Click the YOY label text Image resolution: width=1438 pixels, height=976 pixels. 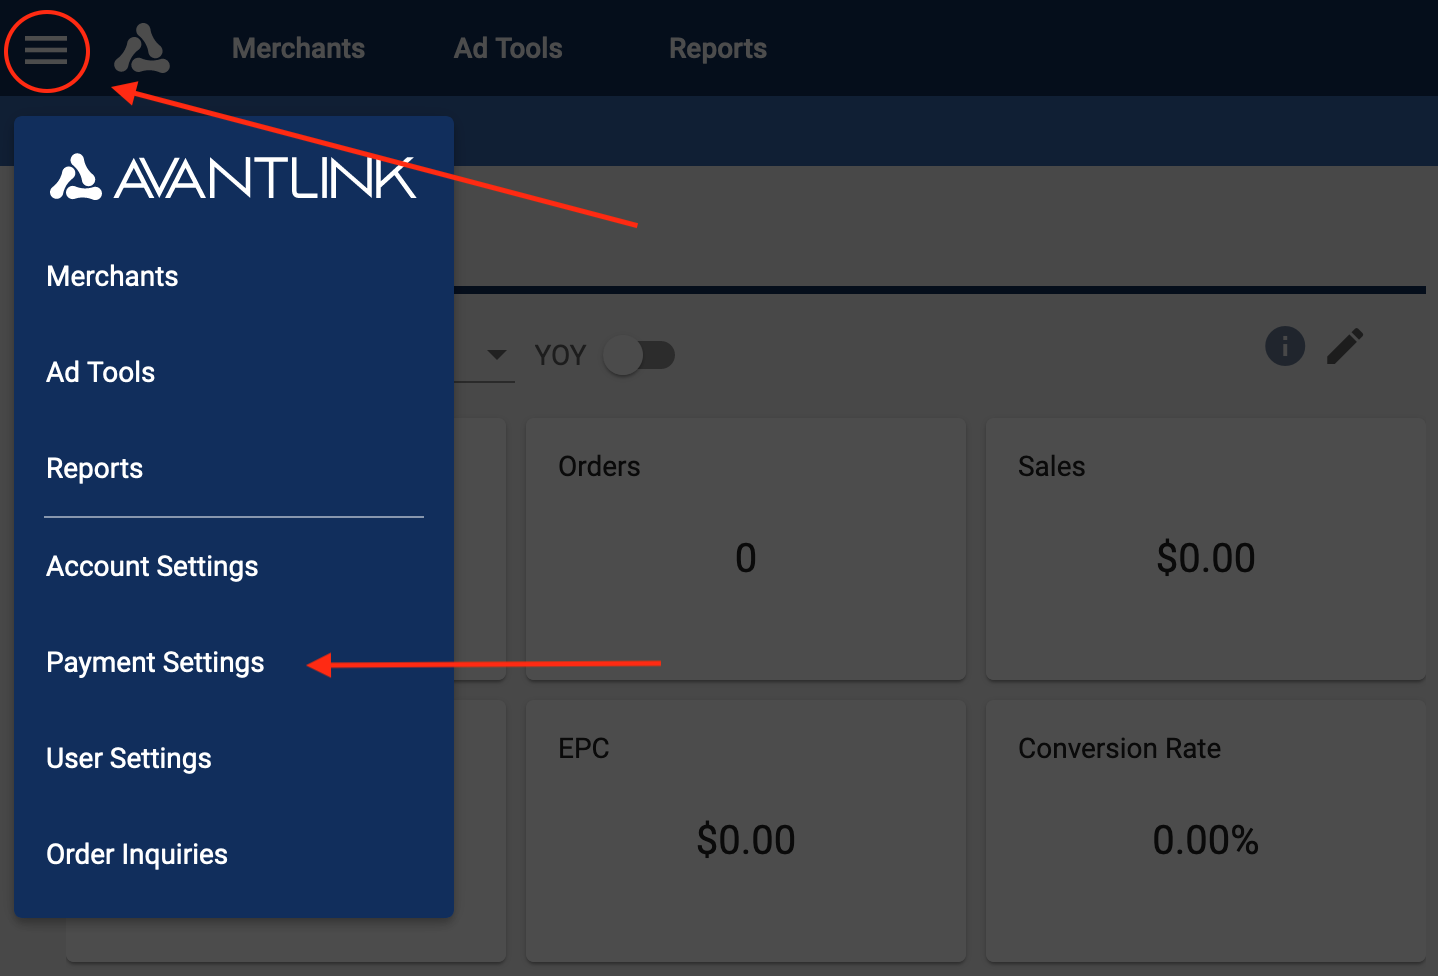[x=560, y=355]
